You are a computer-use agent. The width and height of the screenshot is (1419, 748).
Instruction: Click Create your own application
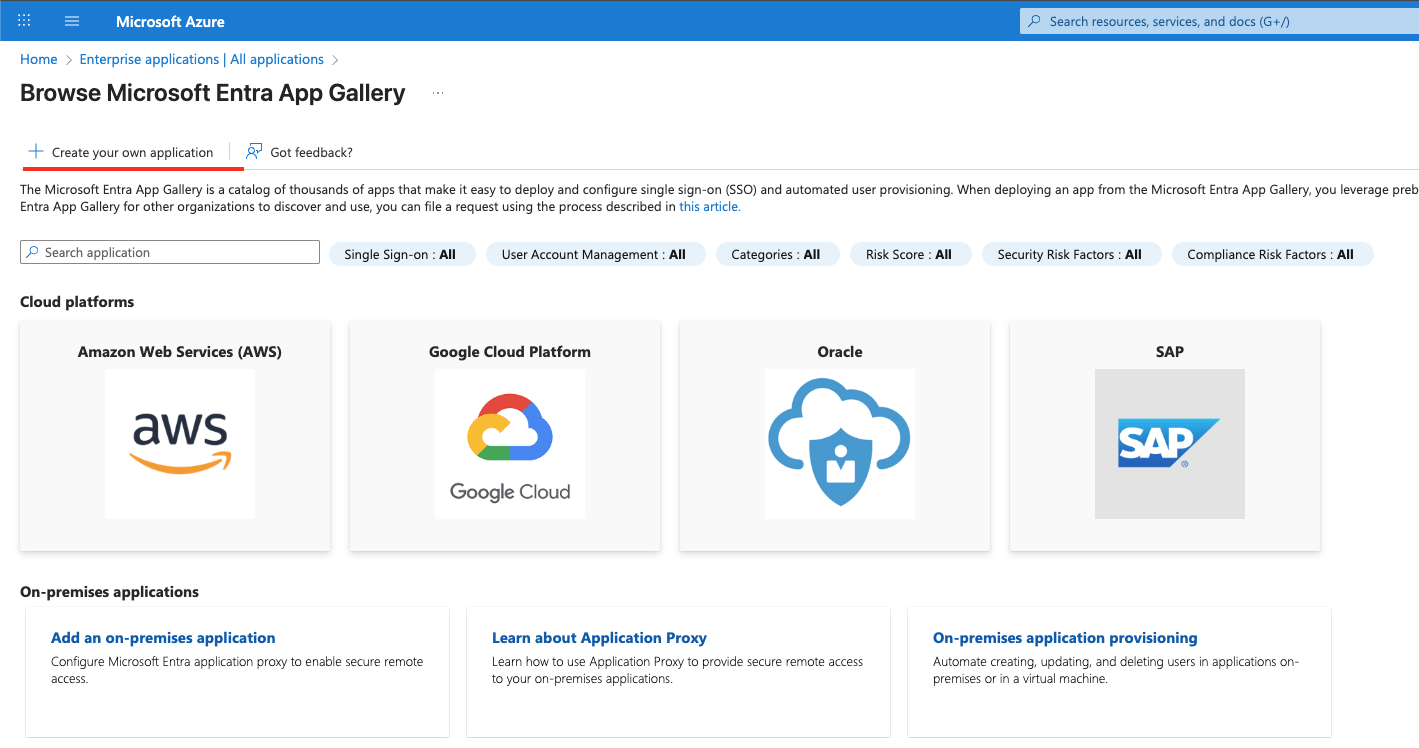(x=133, y=151)
